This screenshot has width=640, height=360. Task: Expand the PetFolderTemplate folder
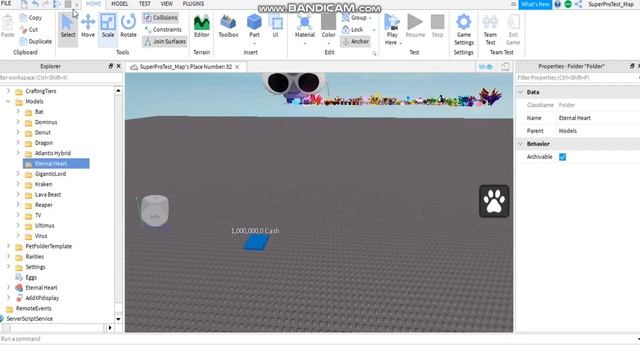[x=8, y=246]
